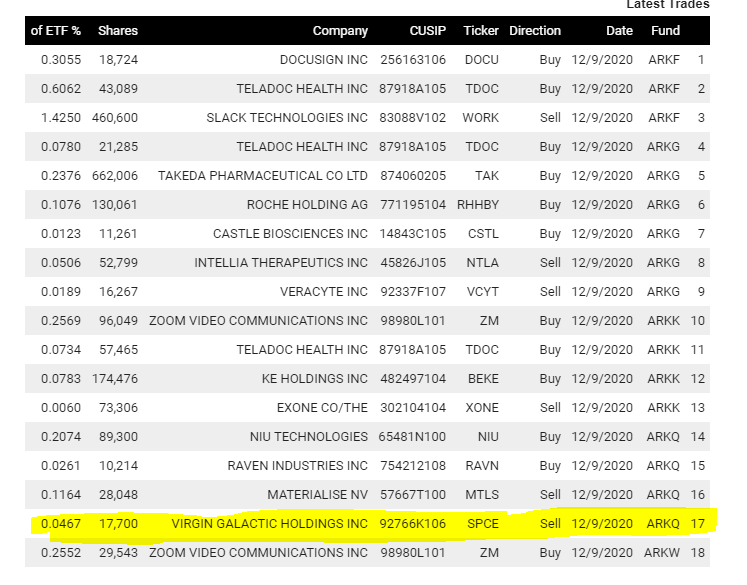The height and width of the screenshot is (585, 747).
Task: Click ROCHE HOLDING AG company name
Action: [307, 205]
